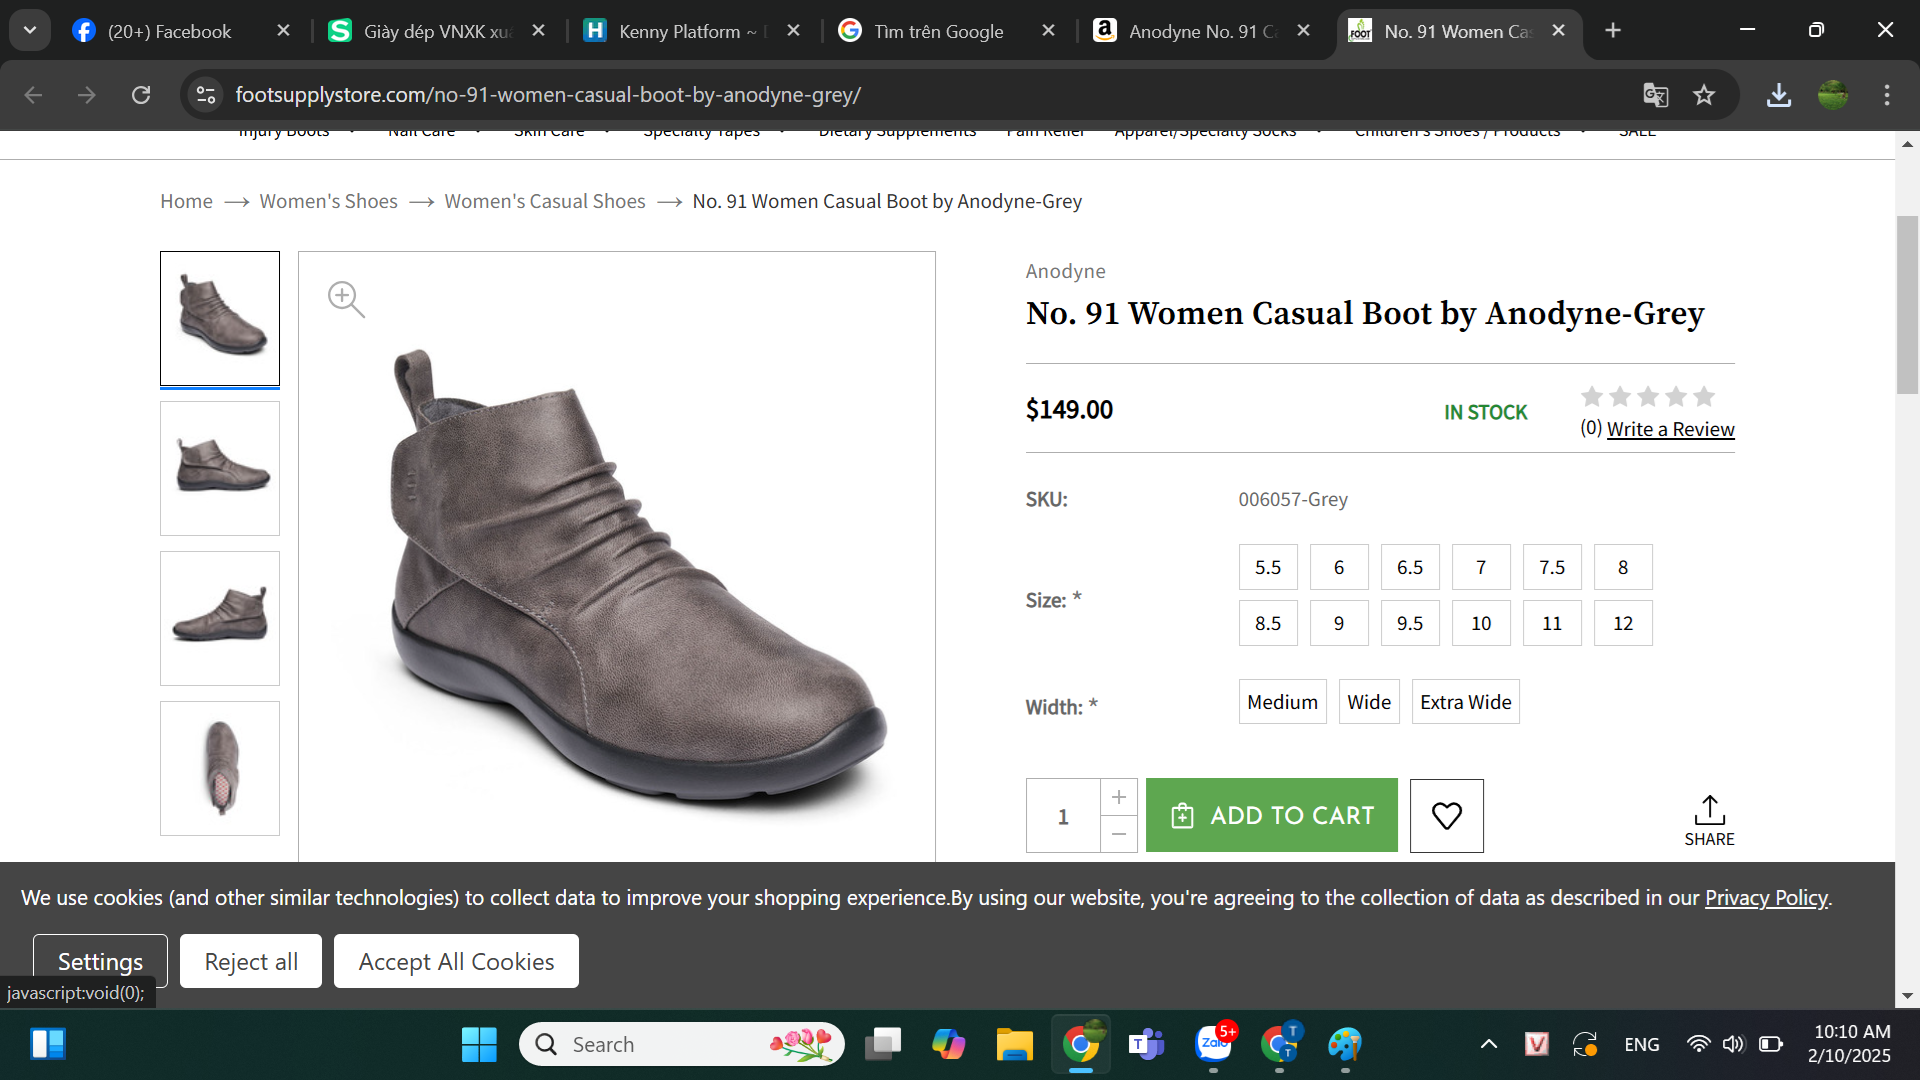
Task: Open Microsoft Teams from taskbar
Action: (1146, 1044)
